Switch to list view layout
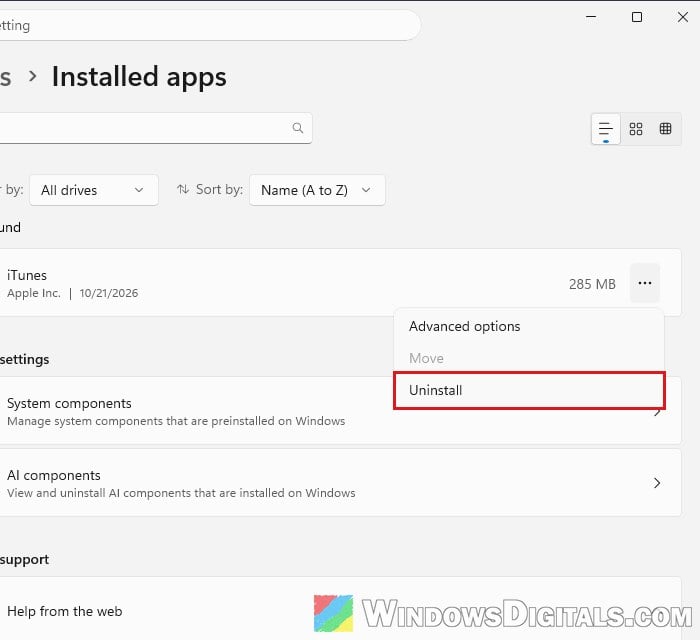Screen dimensions: 700x640 pos(605,129)
